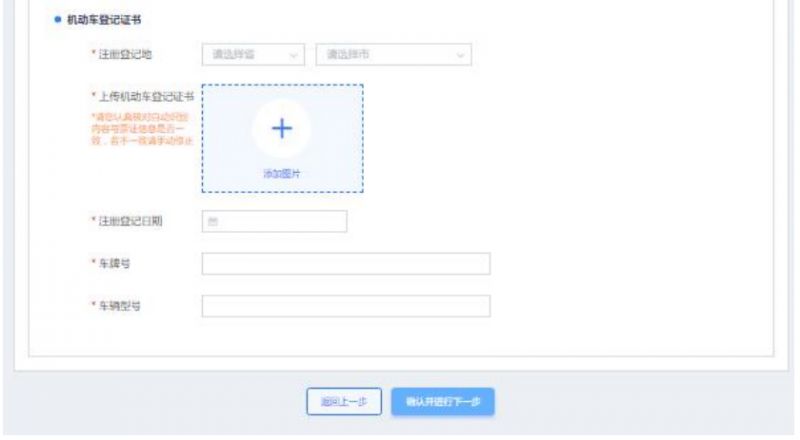The height and width of the screenshot is (440, 800).
Task: Click the 车牌号 label text
Action: pos(114,263)
